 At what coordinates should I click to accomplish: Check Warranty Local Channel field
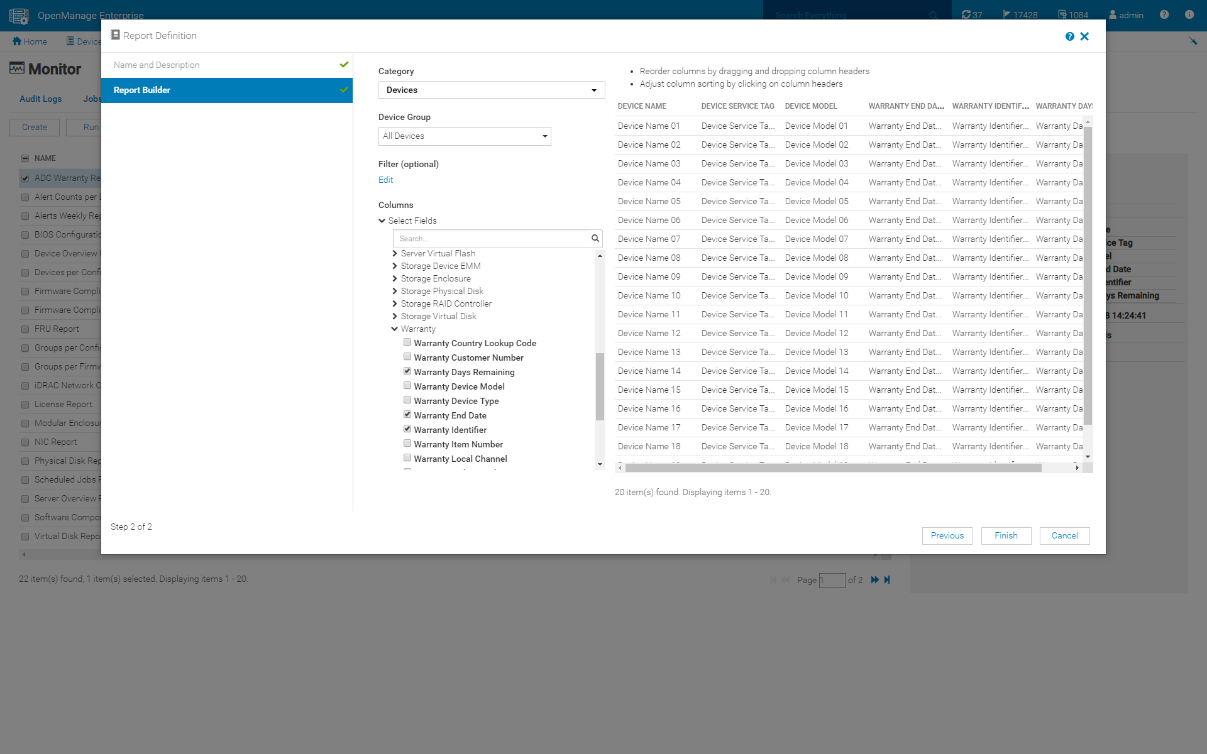pyautogui.click(x=407, y=458)
